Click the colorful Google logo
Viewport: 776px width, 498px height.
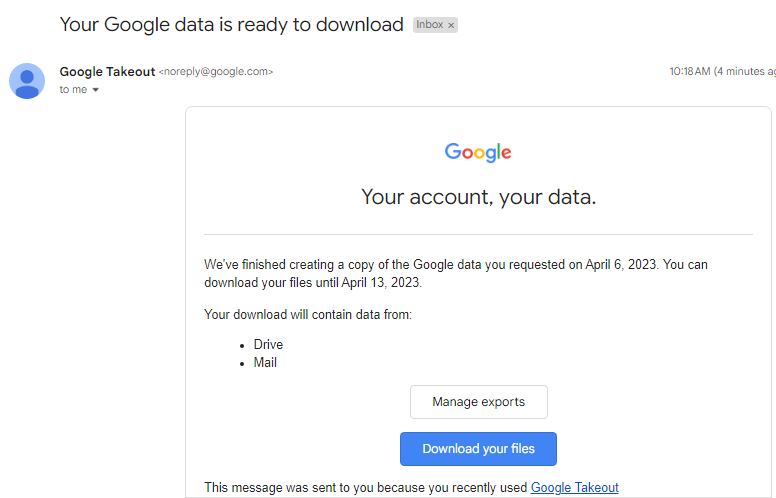pyautogui.click(x=478, y=152)
